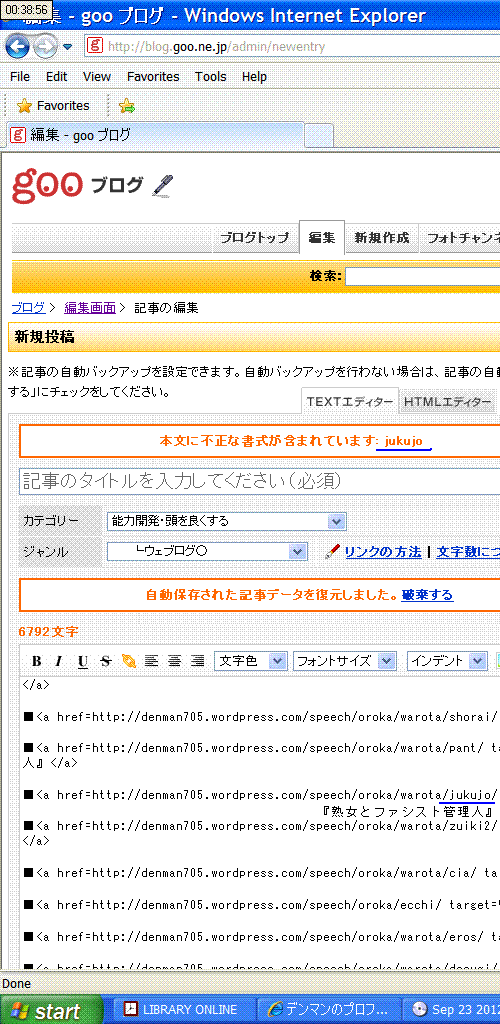Align text right in editor toolbar
Image resolution: width=500 pixels, height=1024 pixels.
click(197, 662)
